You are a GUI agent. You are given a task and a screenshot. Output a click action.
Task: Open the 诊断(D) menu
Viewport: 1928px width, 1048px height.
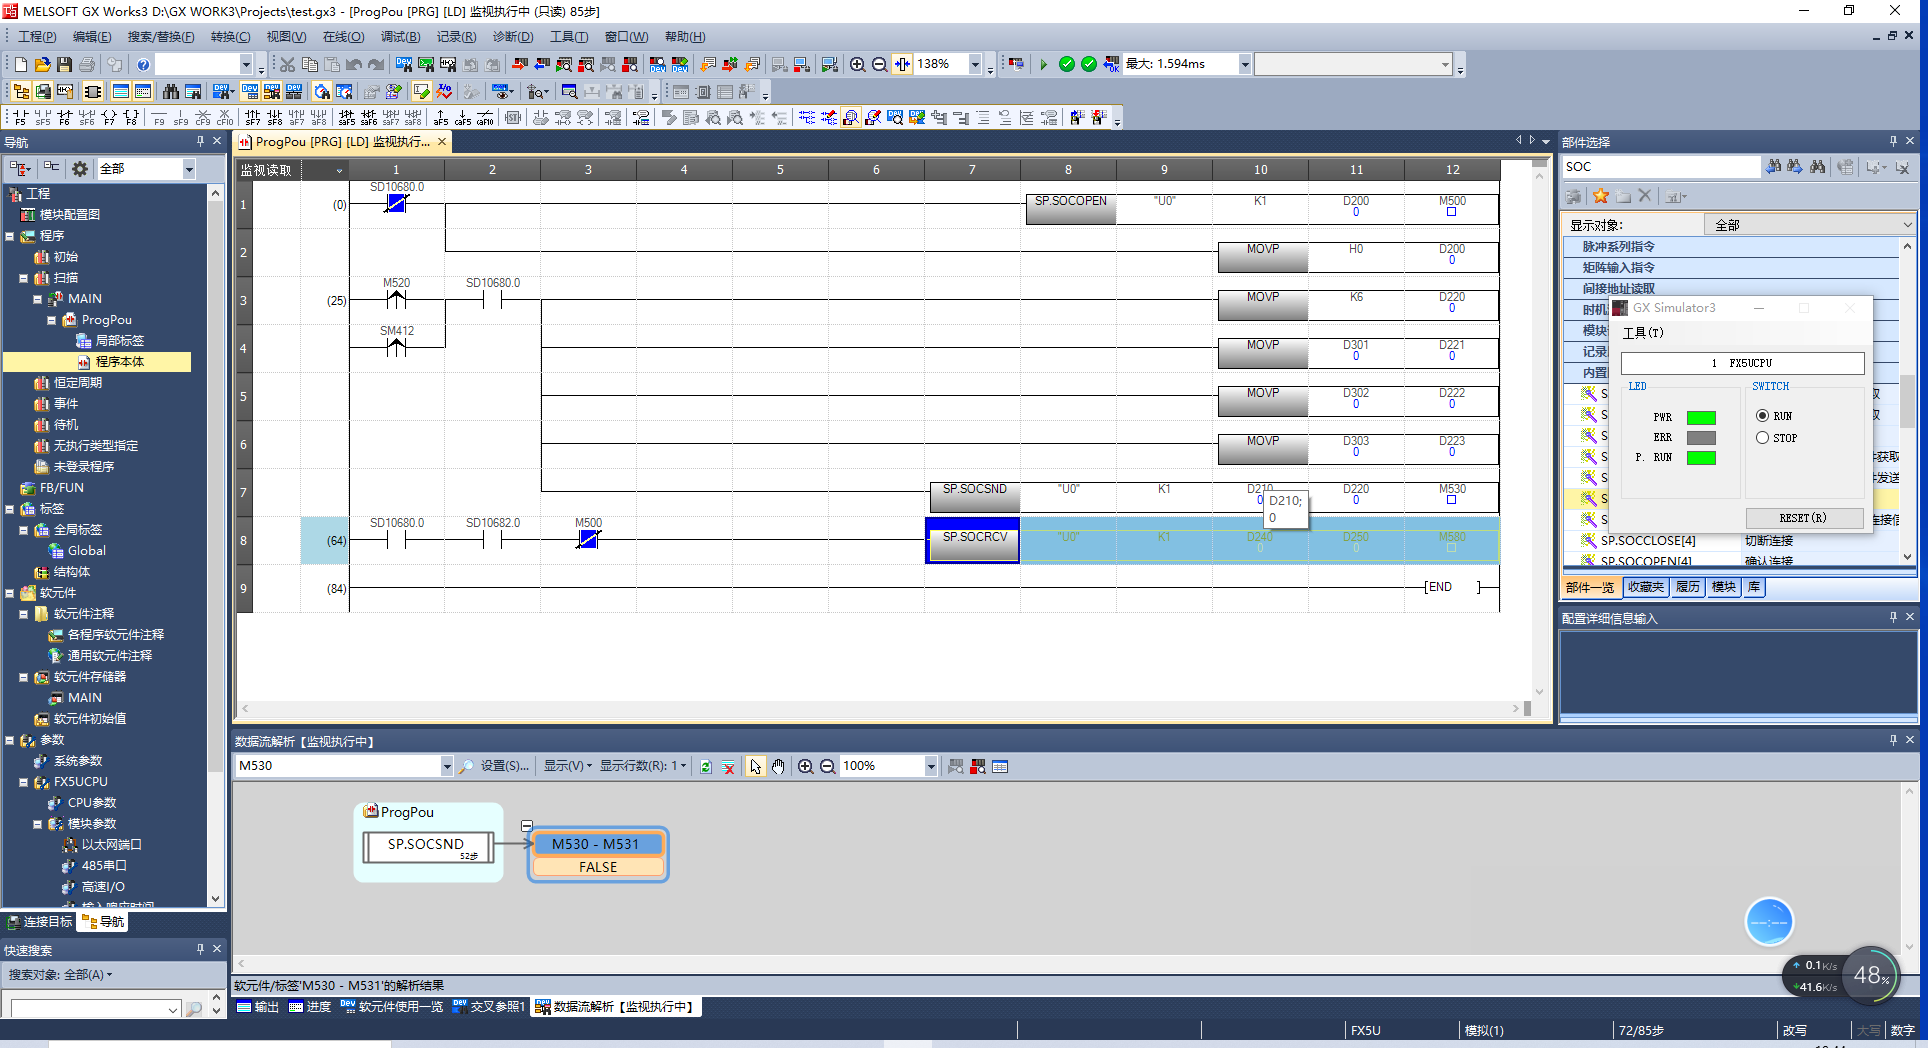coord(512,37)
